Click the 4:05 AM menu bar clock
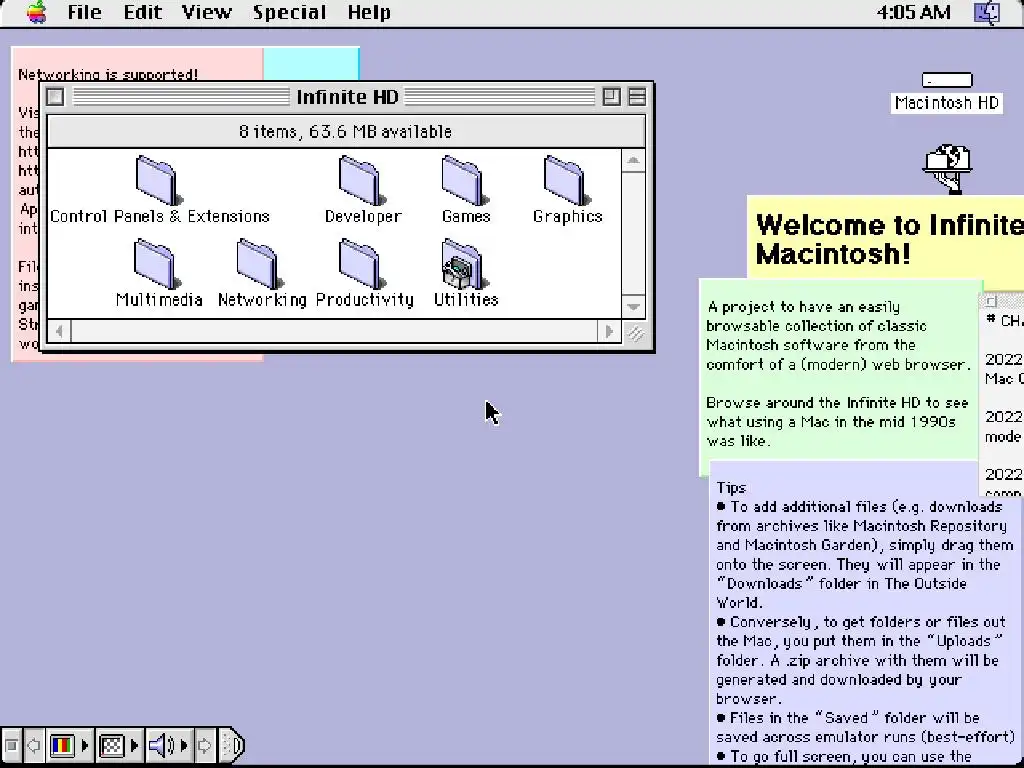This screenshot has width=1024, height=768. click(913, 12)
